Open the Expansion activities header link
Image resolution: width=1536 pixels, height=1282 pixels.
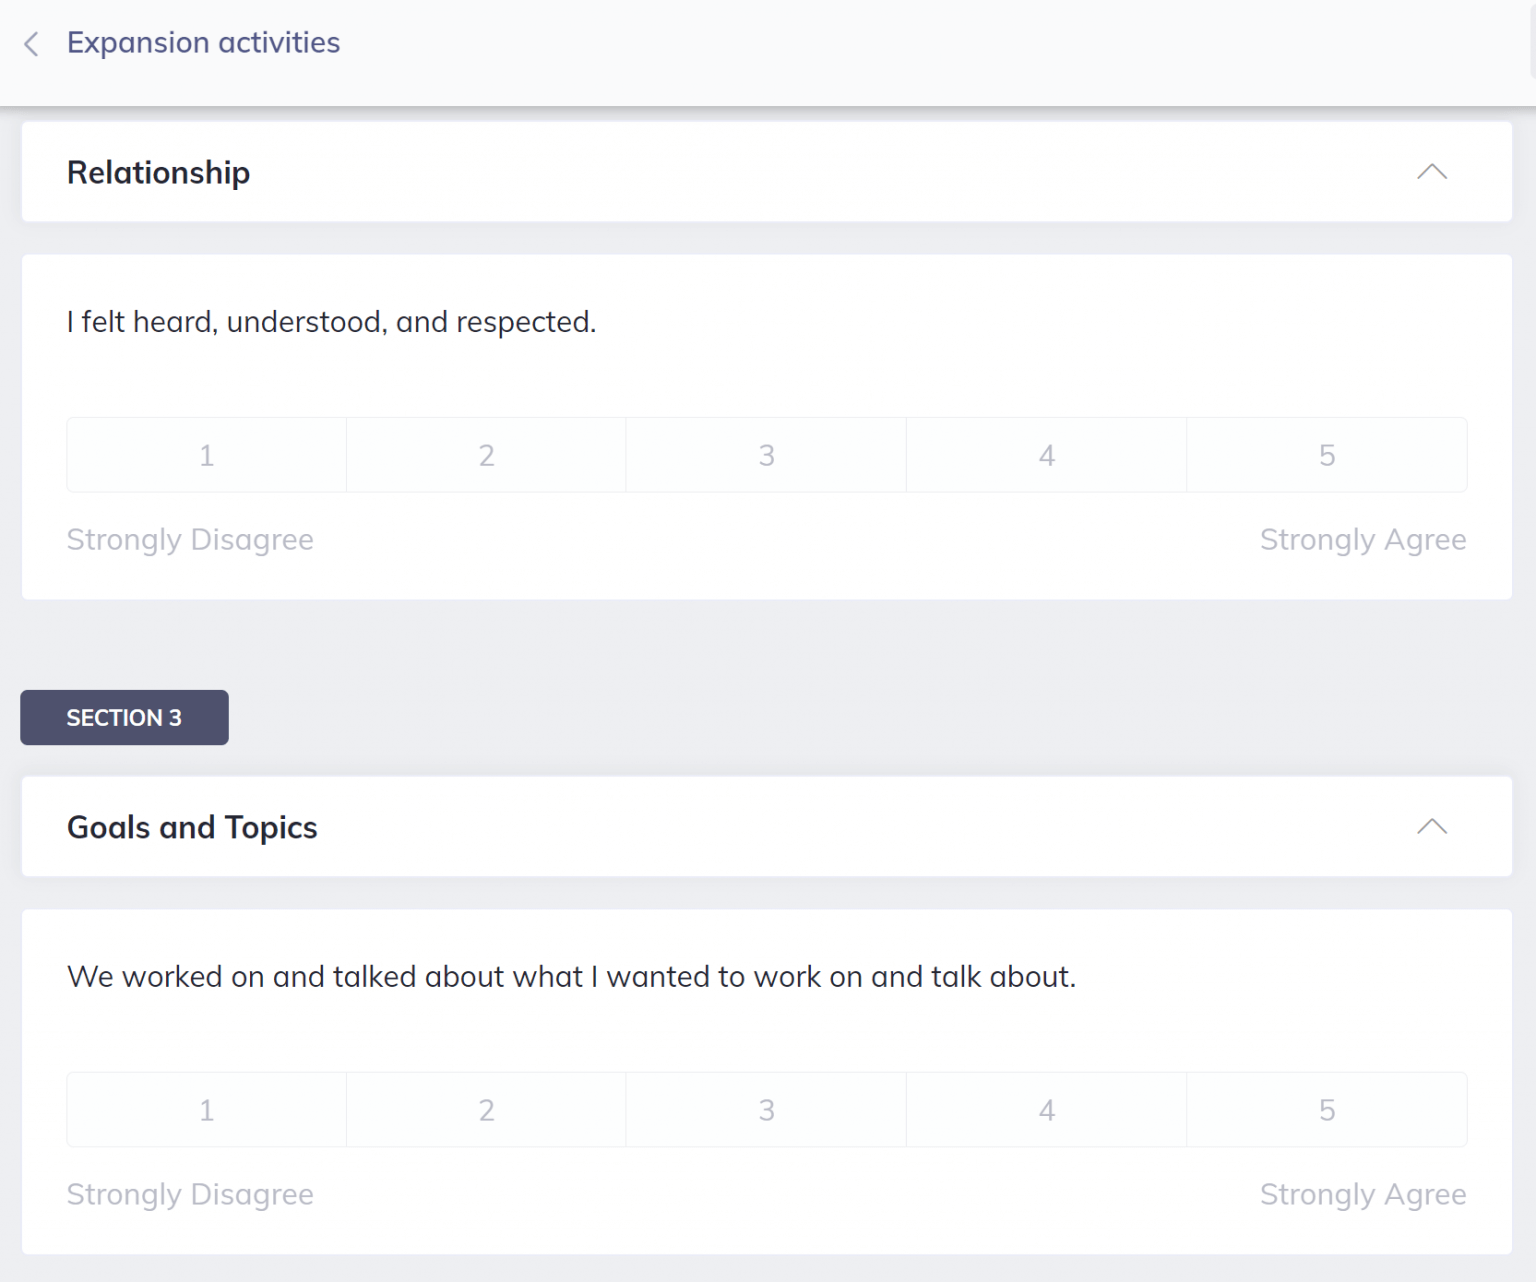click(203, 43)
